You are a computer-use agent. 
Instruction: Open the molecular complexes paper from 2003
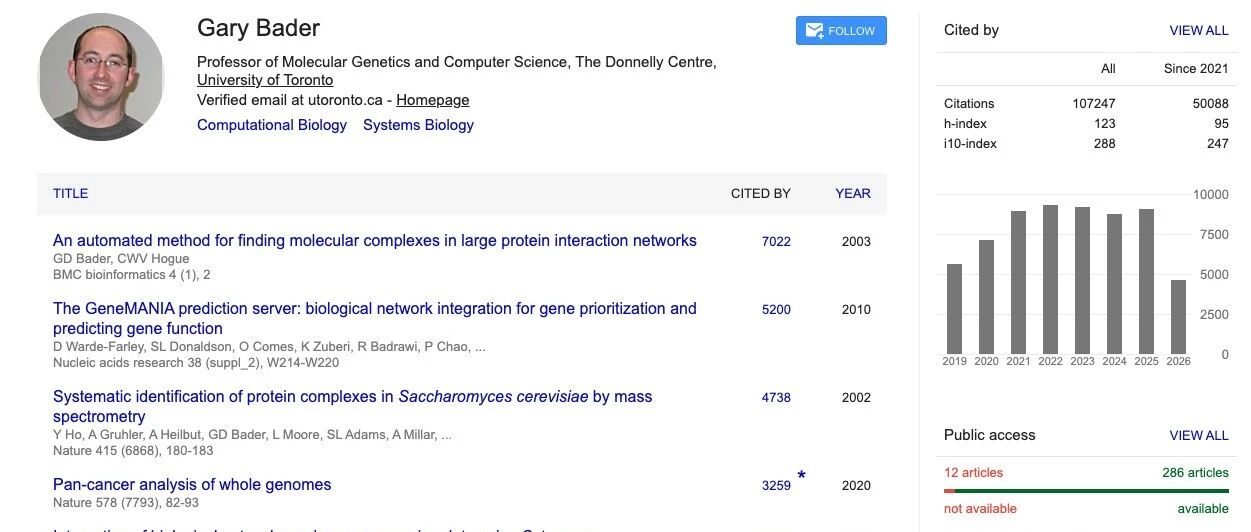click(x=375, y=241)
